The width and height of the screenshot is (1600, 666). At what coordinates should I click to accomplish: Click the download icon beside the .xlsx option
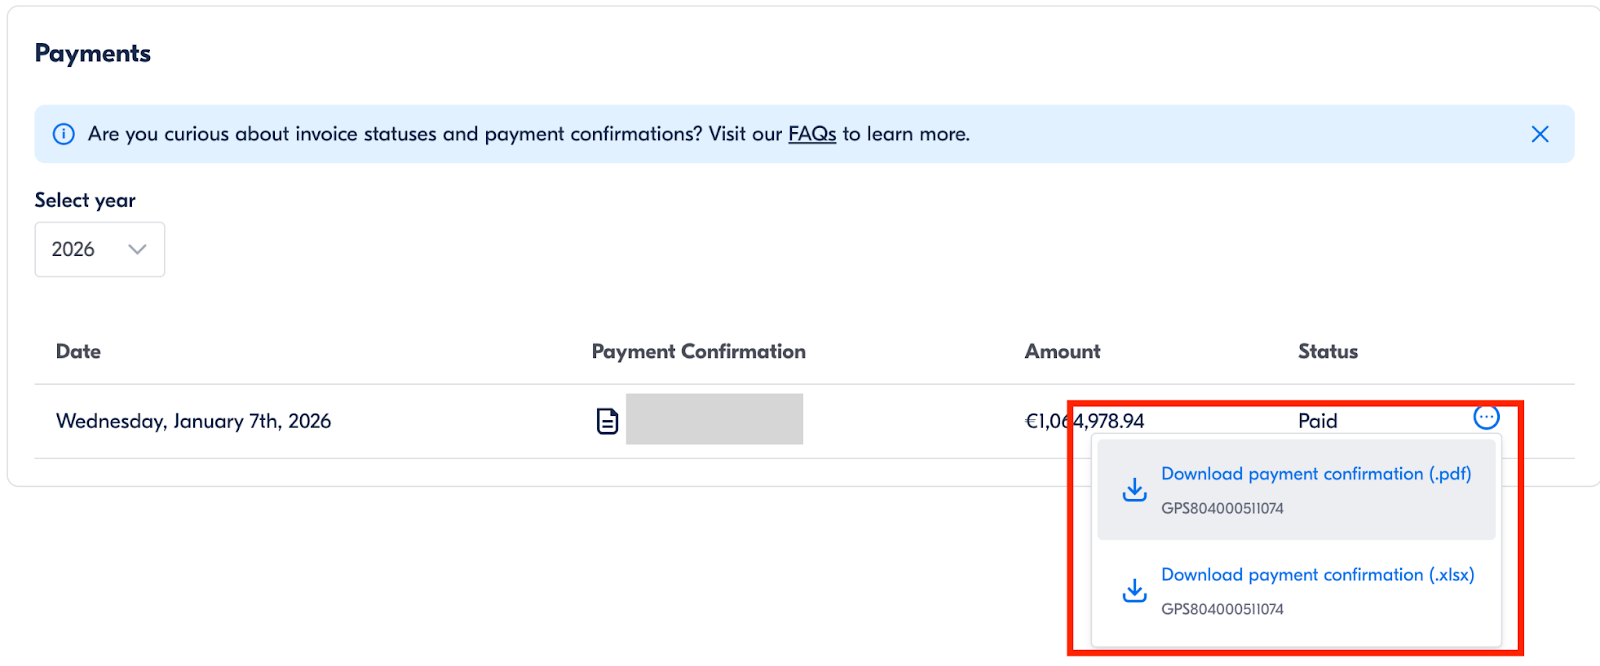point(1134,590)
